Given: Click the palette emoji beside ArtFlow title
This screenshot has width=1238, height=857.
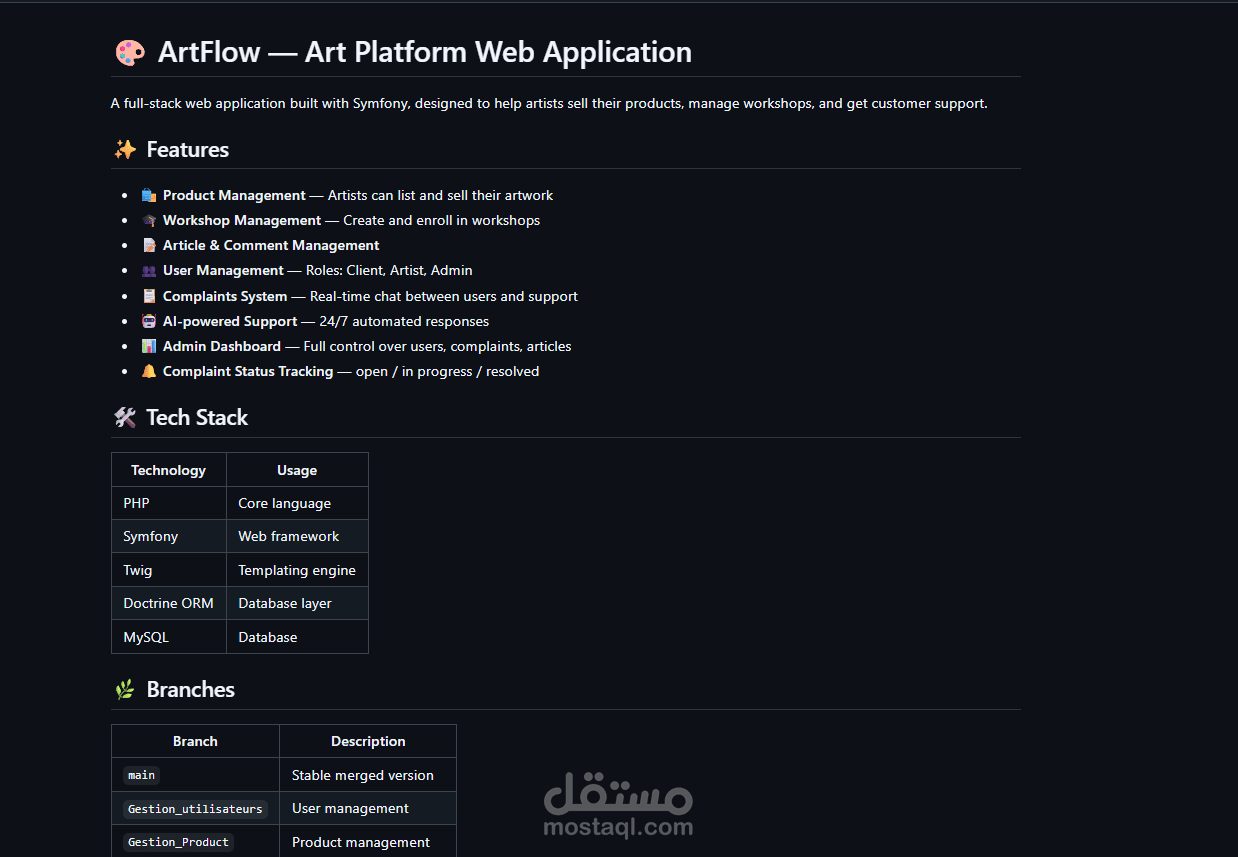Looking at the screenshot, I should pyautogui.click(x=130, y=53).
